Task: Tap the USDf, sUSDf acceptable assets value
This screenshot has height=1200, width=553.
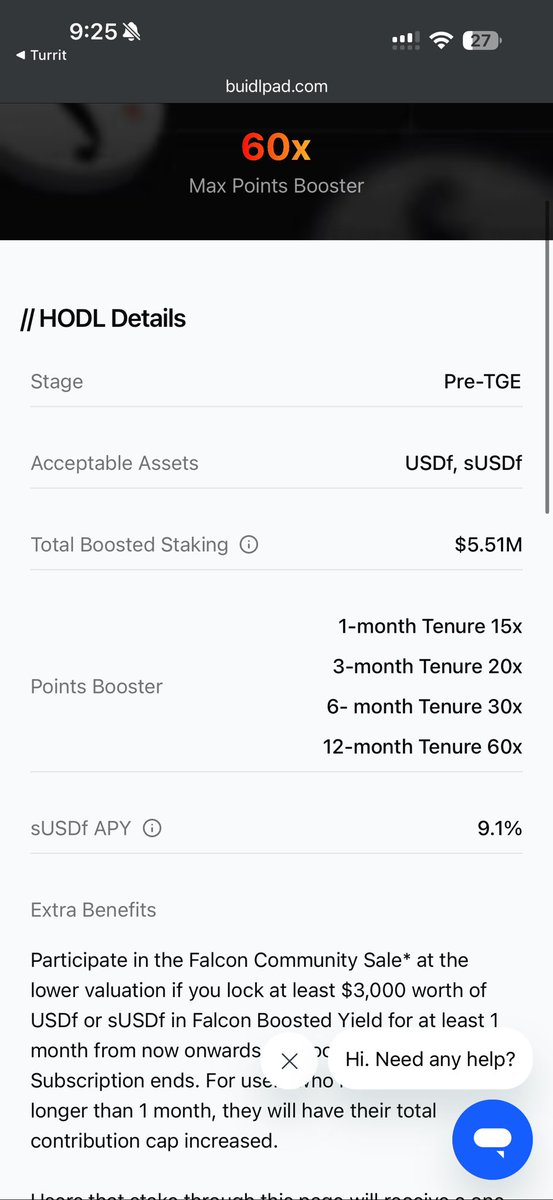Action: [463, 463]
